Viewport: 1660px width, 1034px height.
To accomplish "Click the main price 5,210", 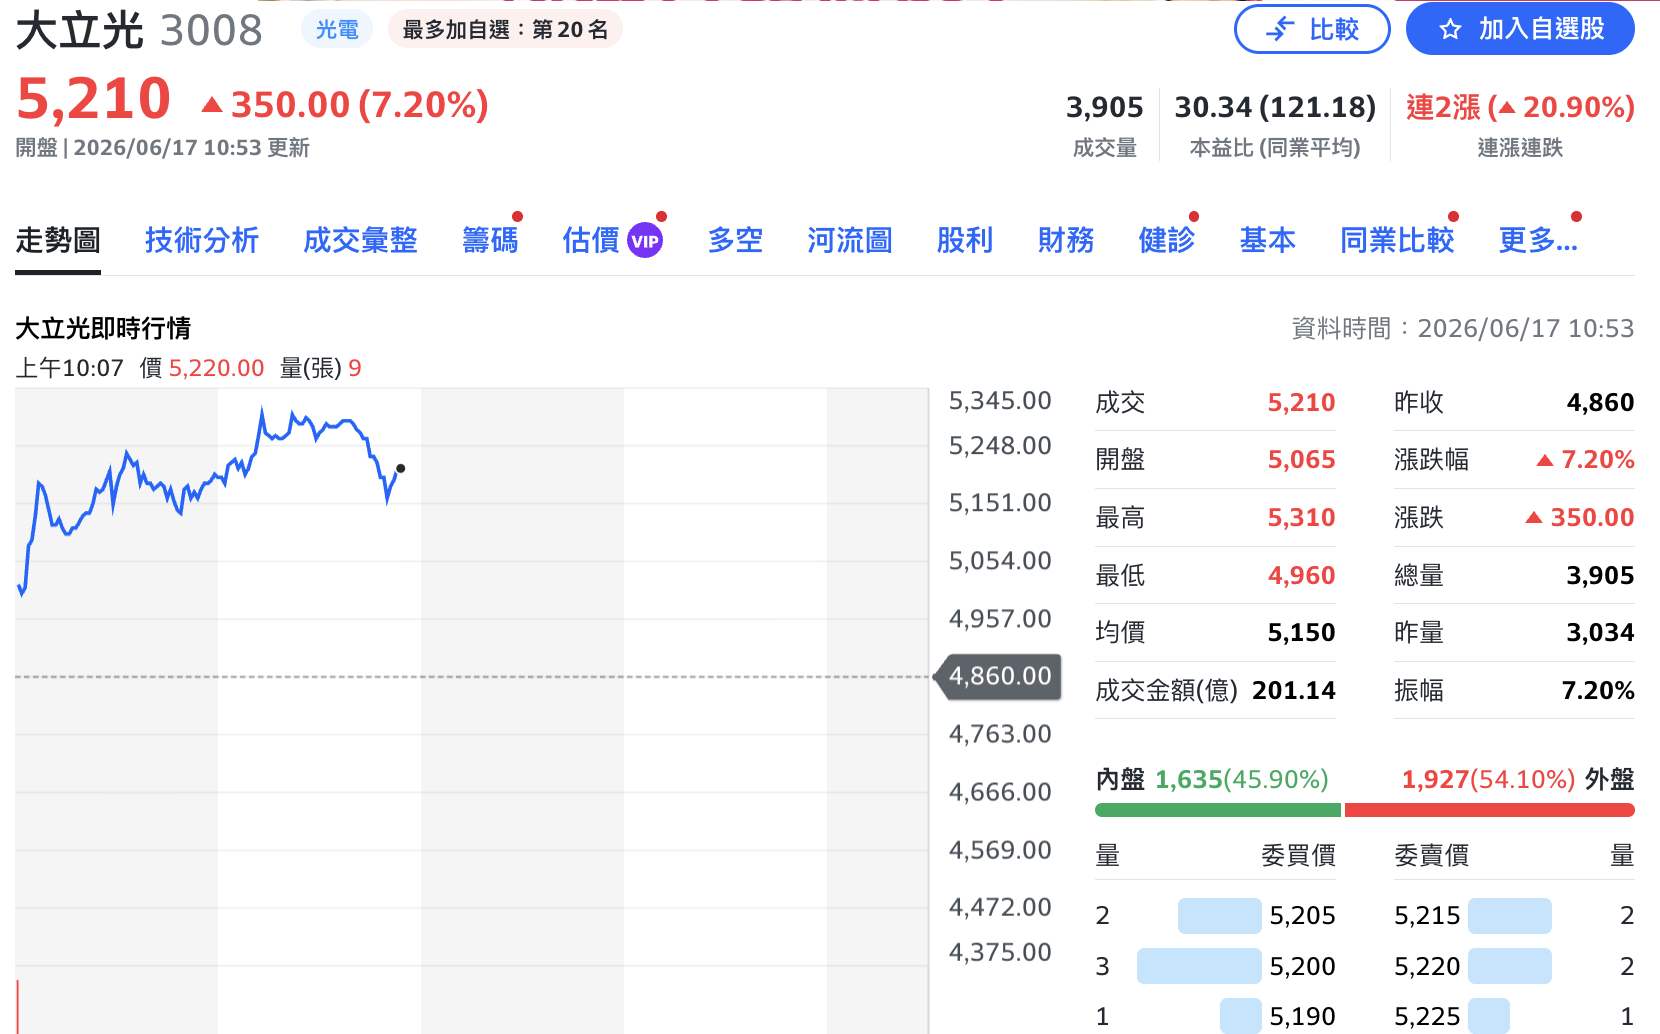I will tap(94, 99).
